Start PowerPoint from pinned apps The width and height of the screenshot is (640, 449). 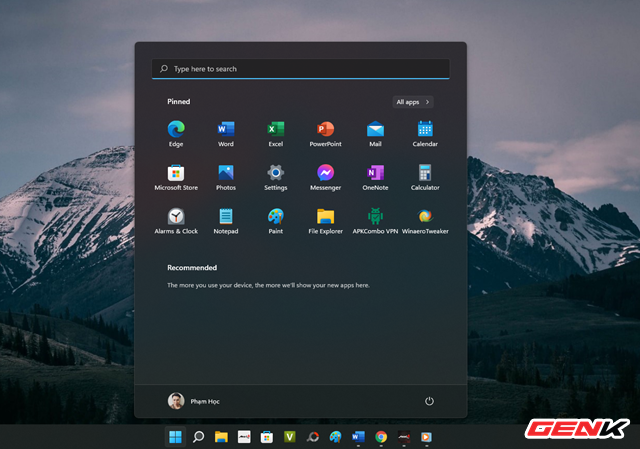click(x=325, y=133)
